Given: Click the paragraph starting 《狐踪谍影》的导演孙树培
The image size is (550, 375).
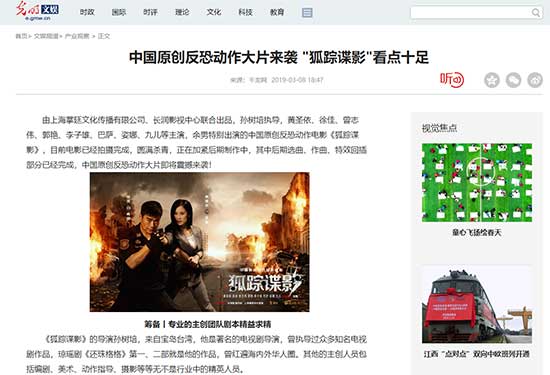Looking at the screenshot, I should coord(196,354).
